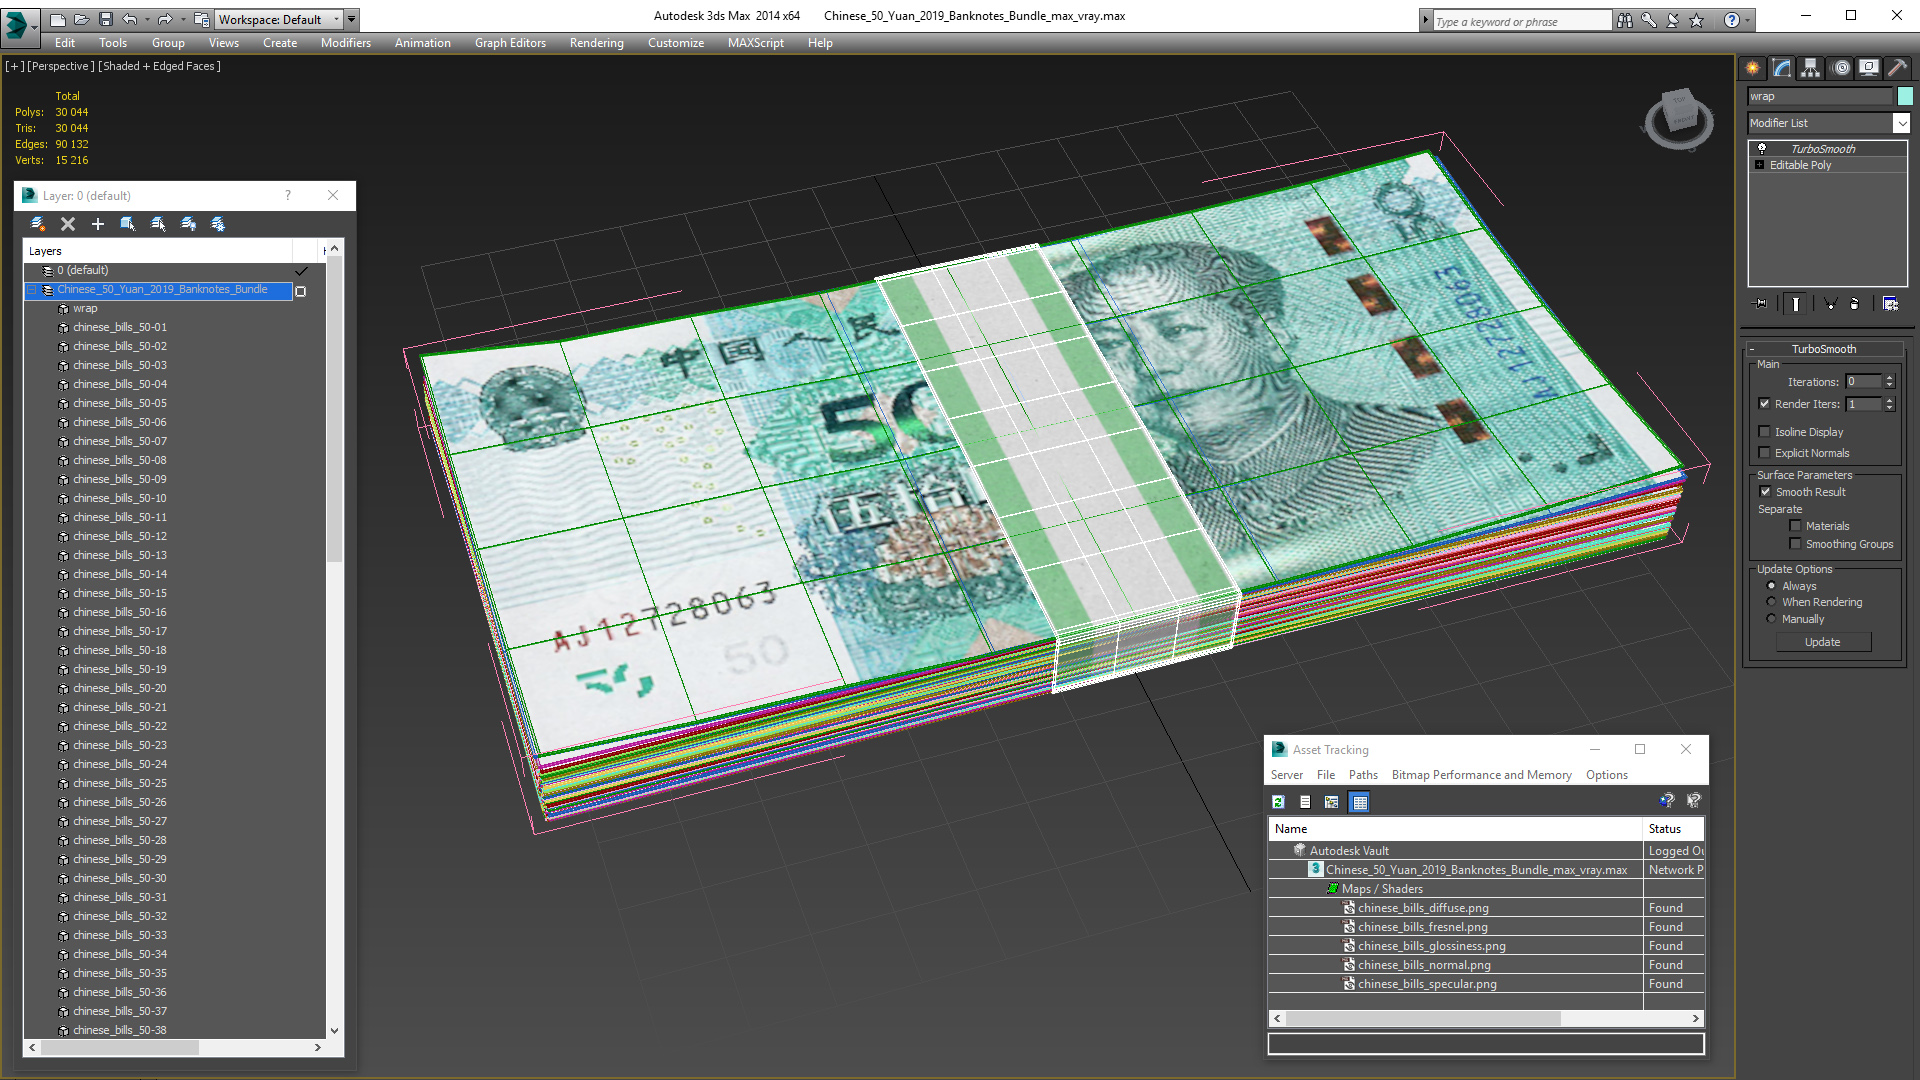
Task: Click the New Scene icon
Action: point(58,19)
